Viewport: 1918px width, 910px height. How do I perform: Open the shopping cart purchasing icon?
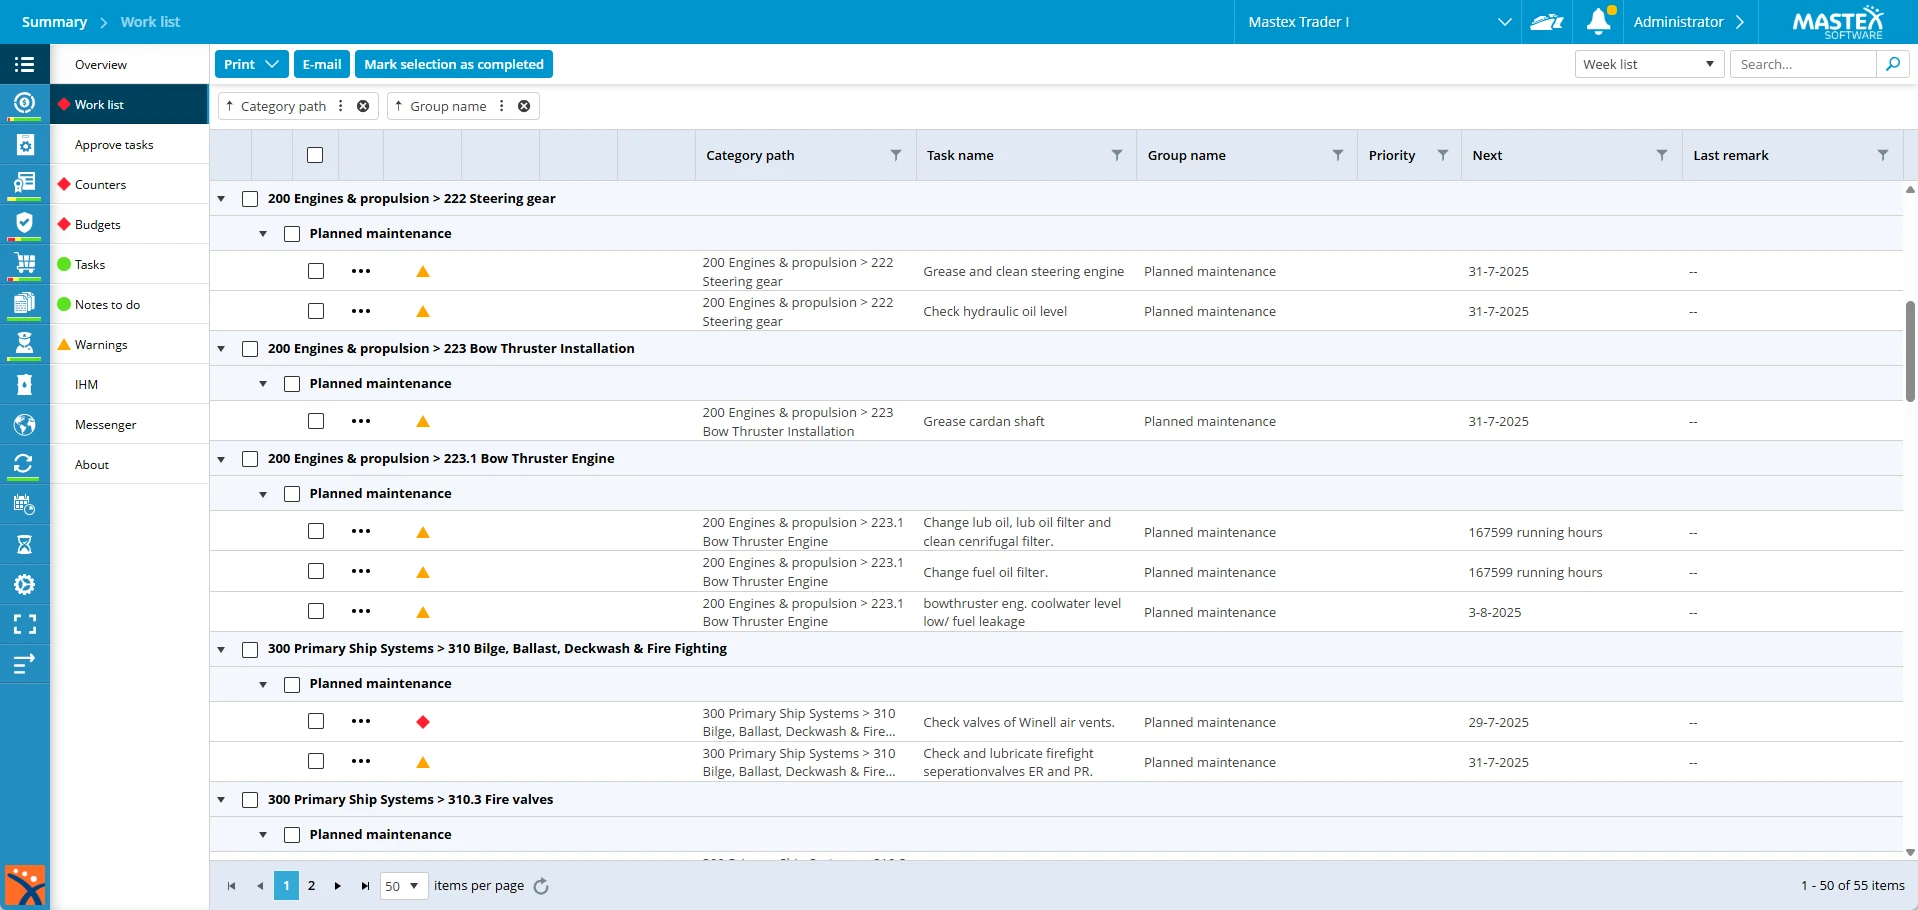point(25,263)
